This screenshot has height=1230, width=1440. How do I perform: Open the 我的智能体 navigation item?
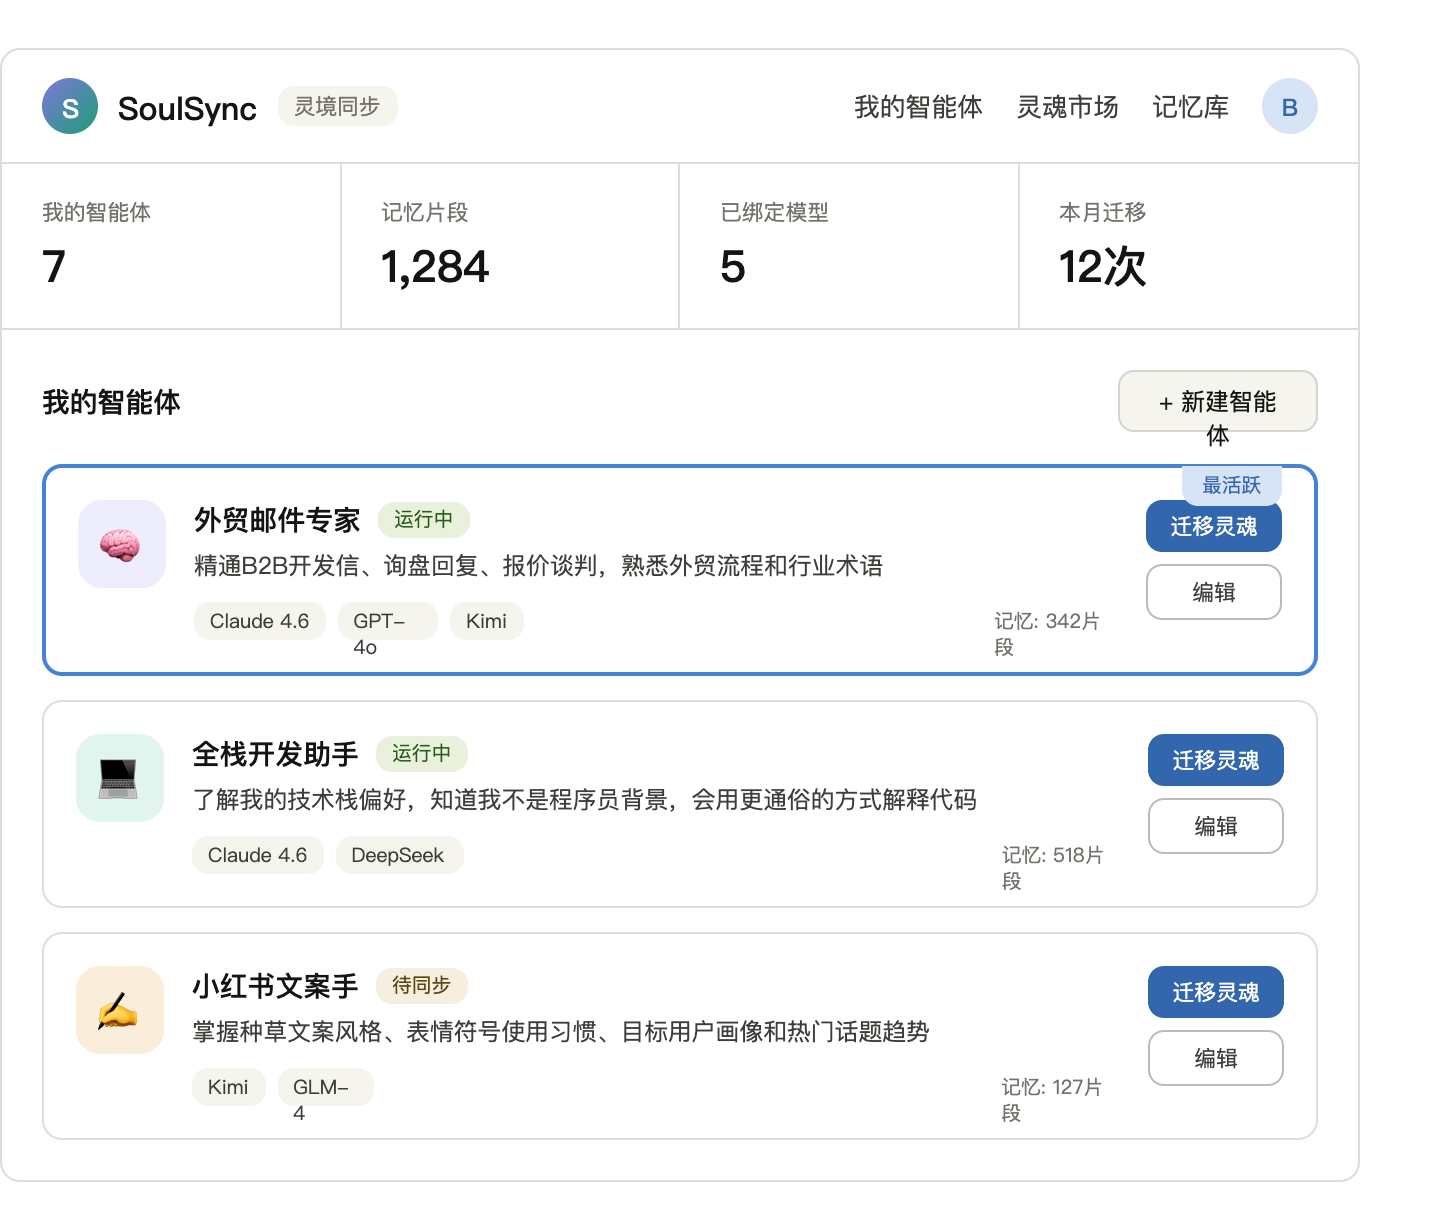[918, 107]
